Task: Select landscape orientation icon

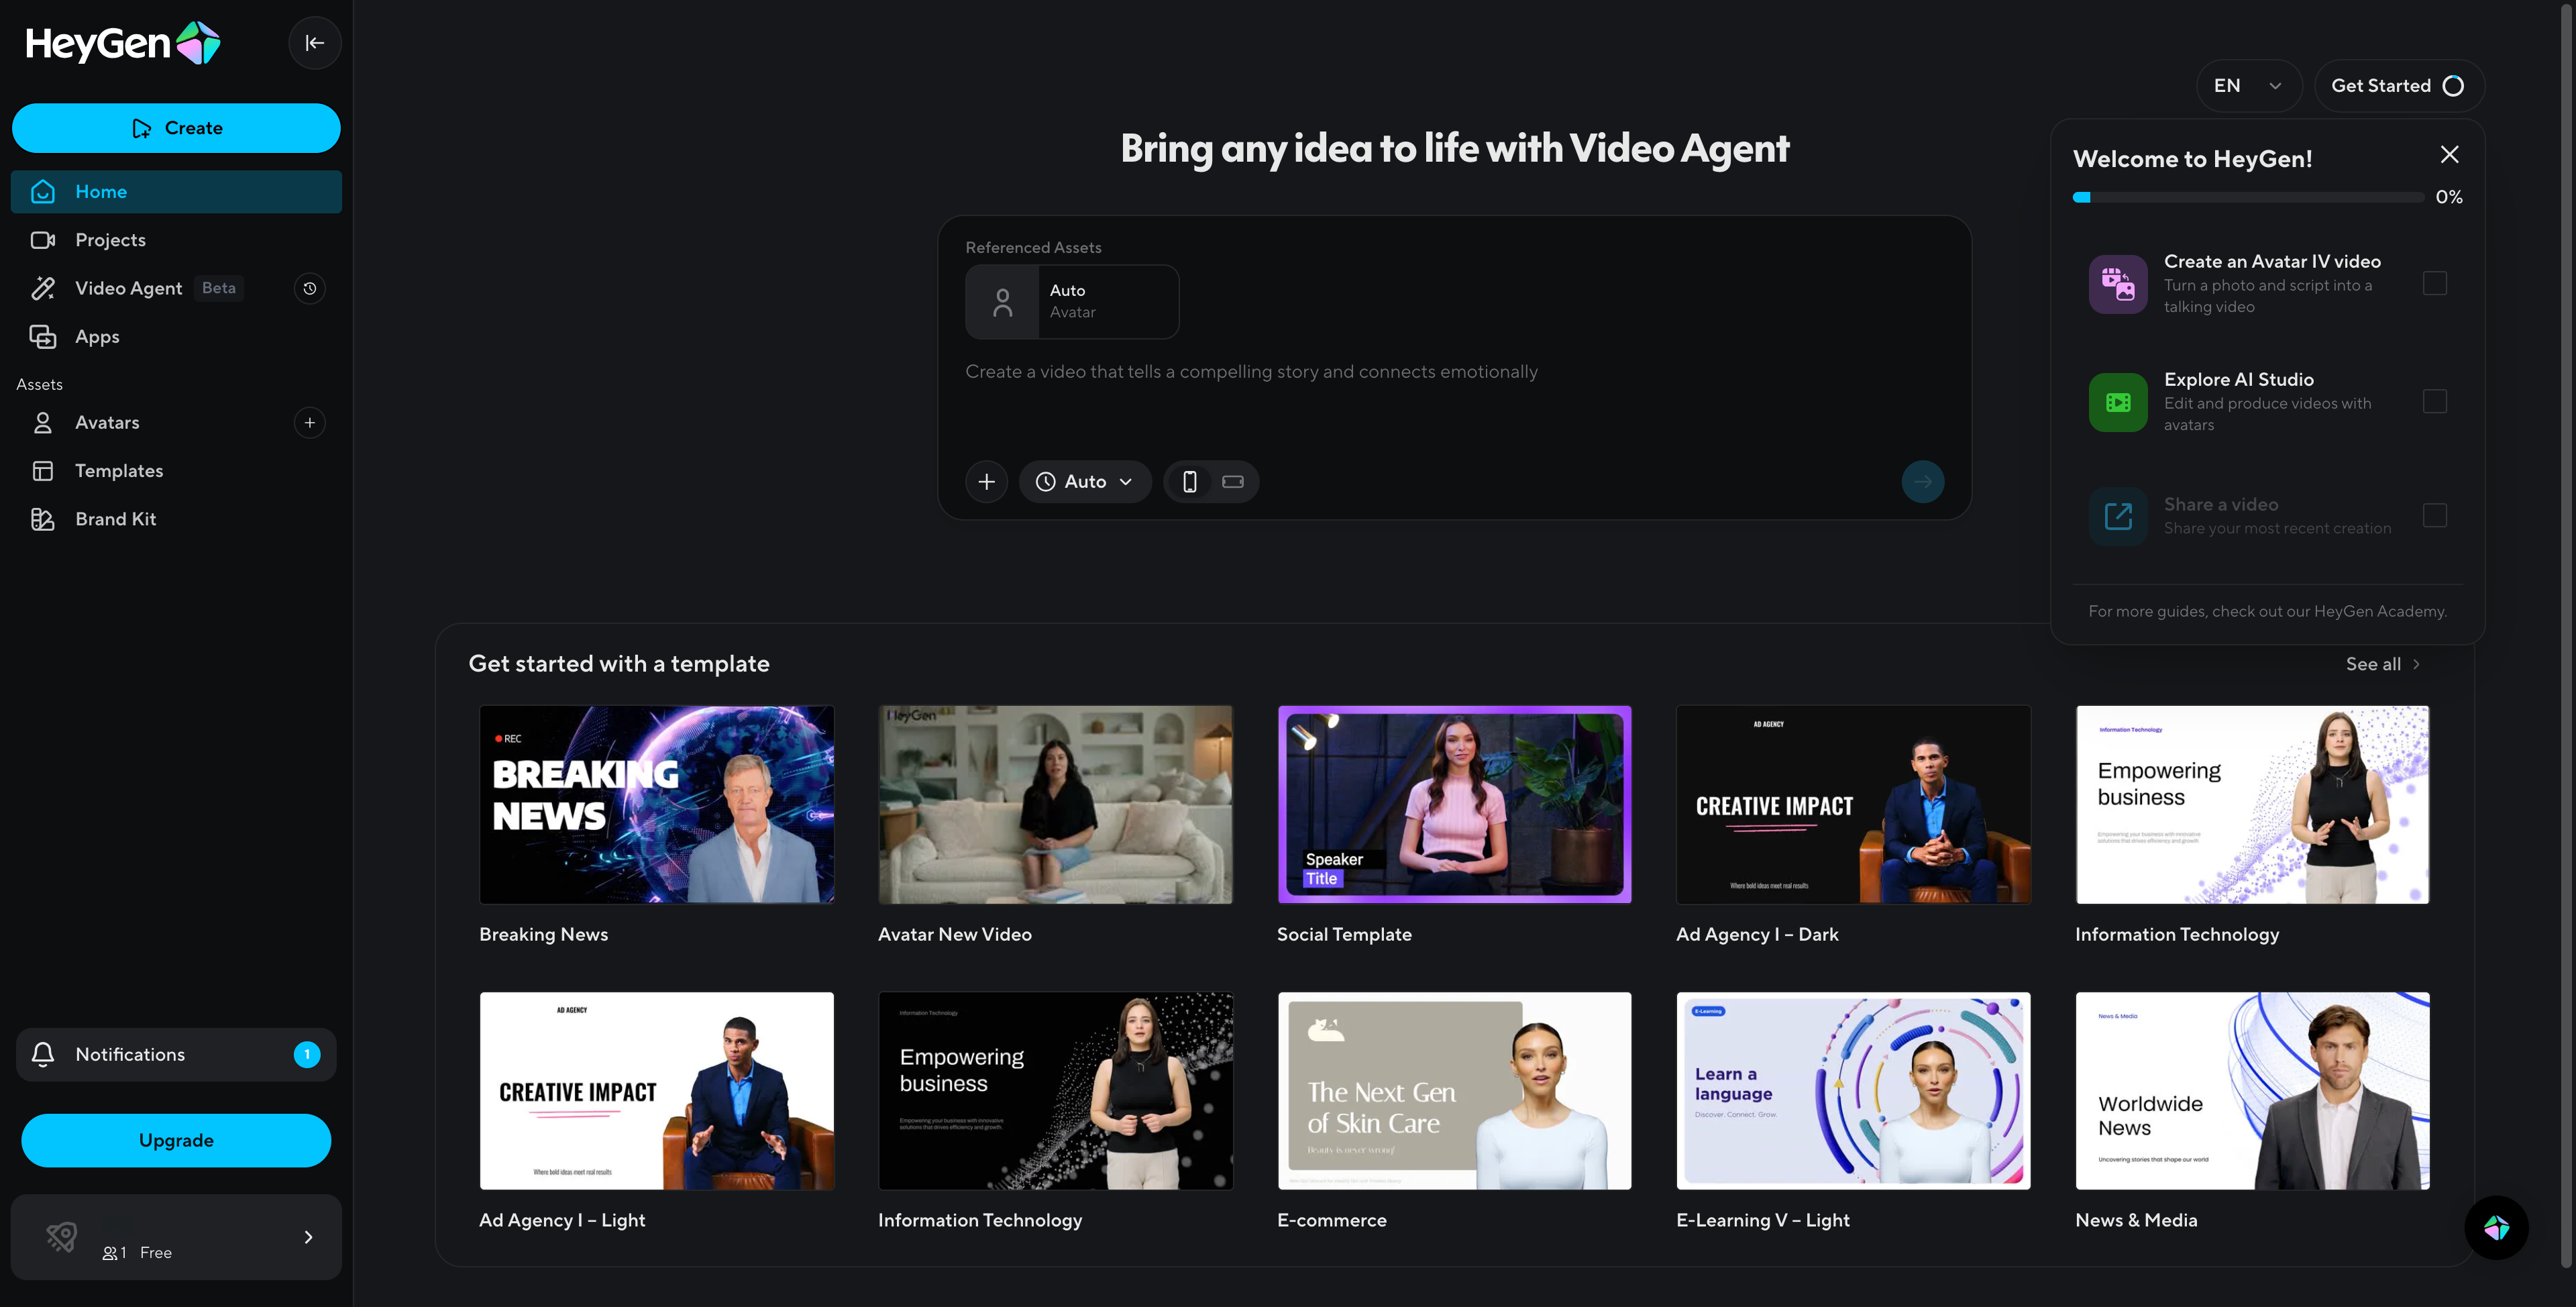Action: (1232, 482)
